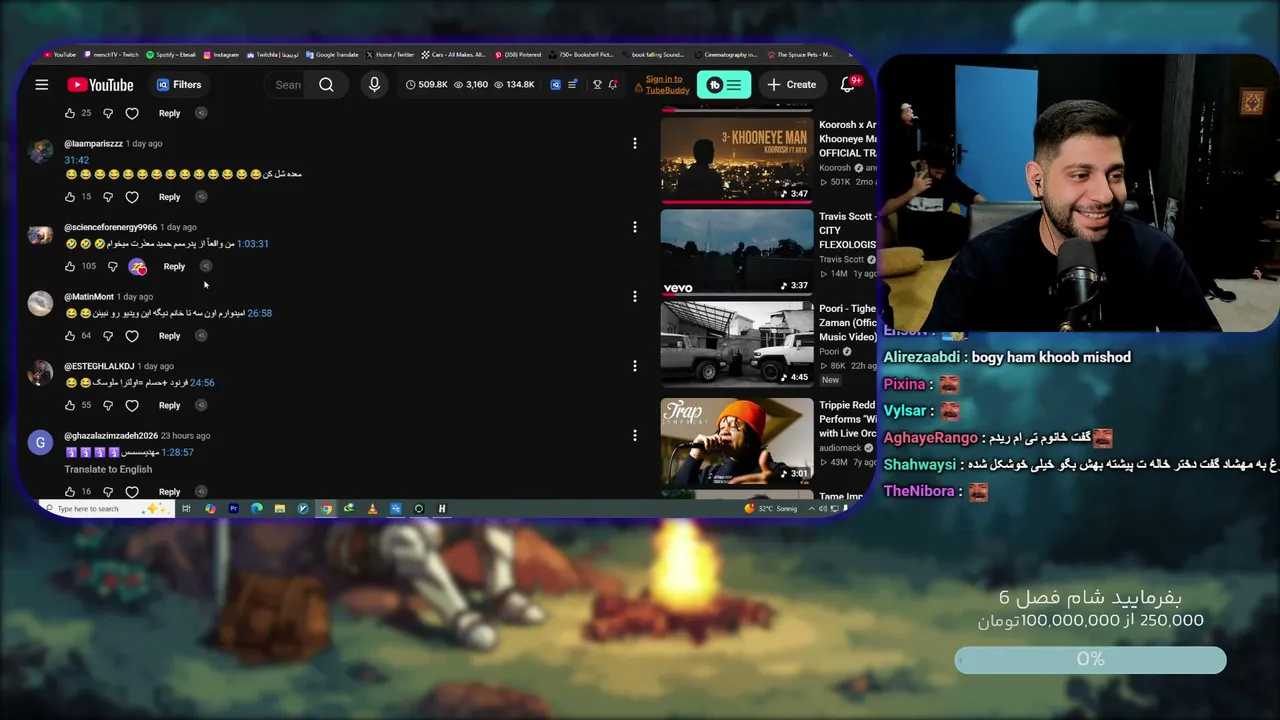Viewport: 1280px width, 720px height.
Task: Like the @scienceforenergy9966 comment
Action: coord(70,267)
